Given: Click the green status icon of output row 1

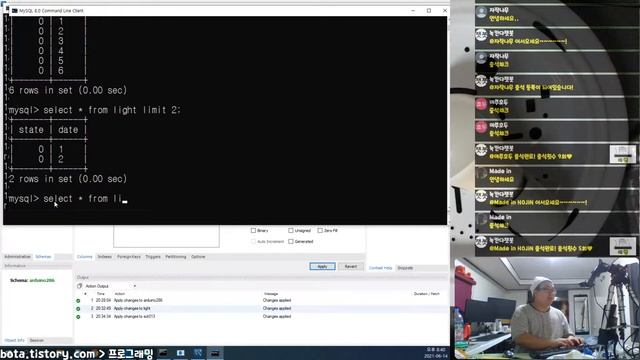Looking at the screenshot, I should coord(78,301).
